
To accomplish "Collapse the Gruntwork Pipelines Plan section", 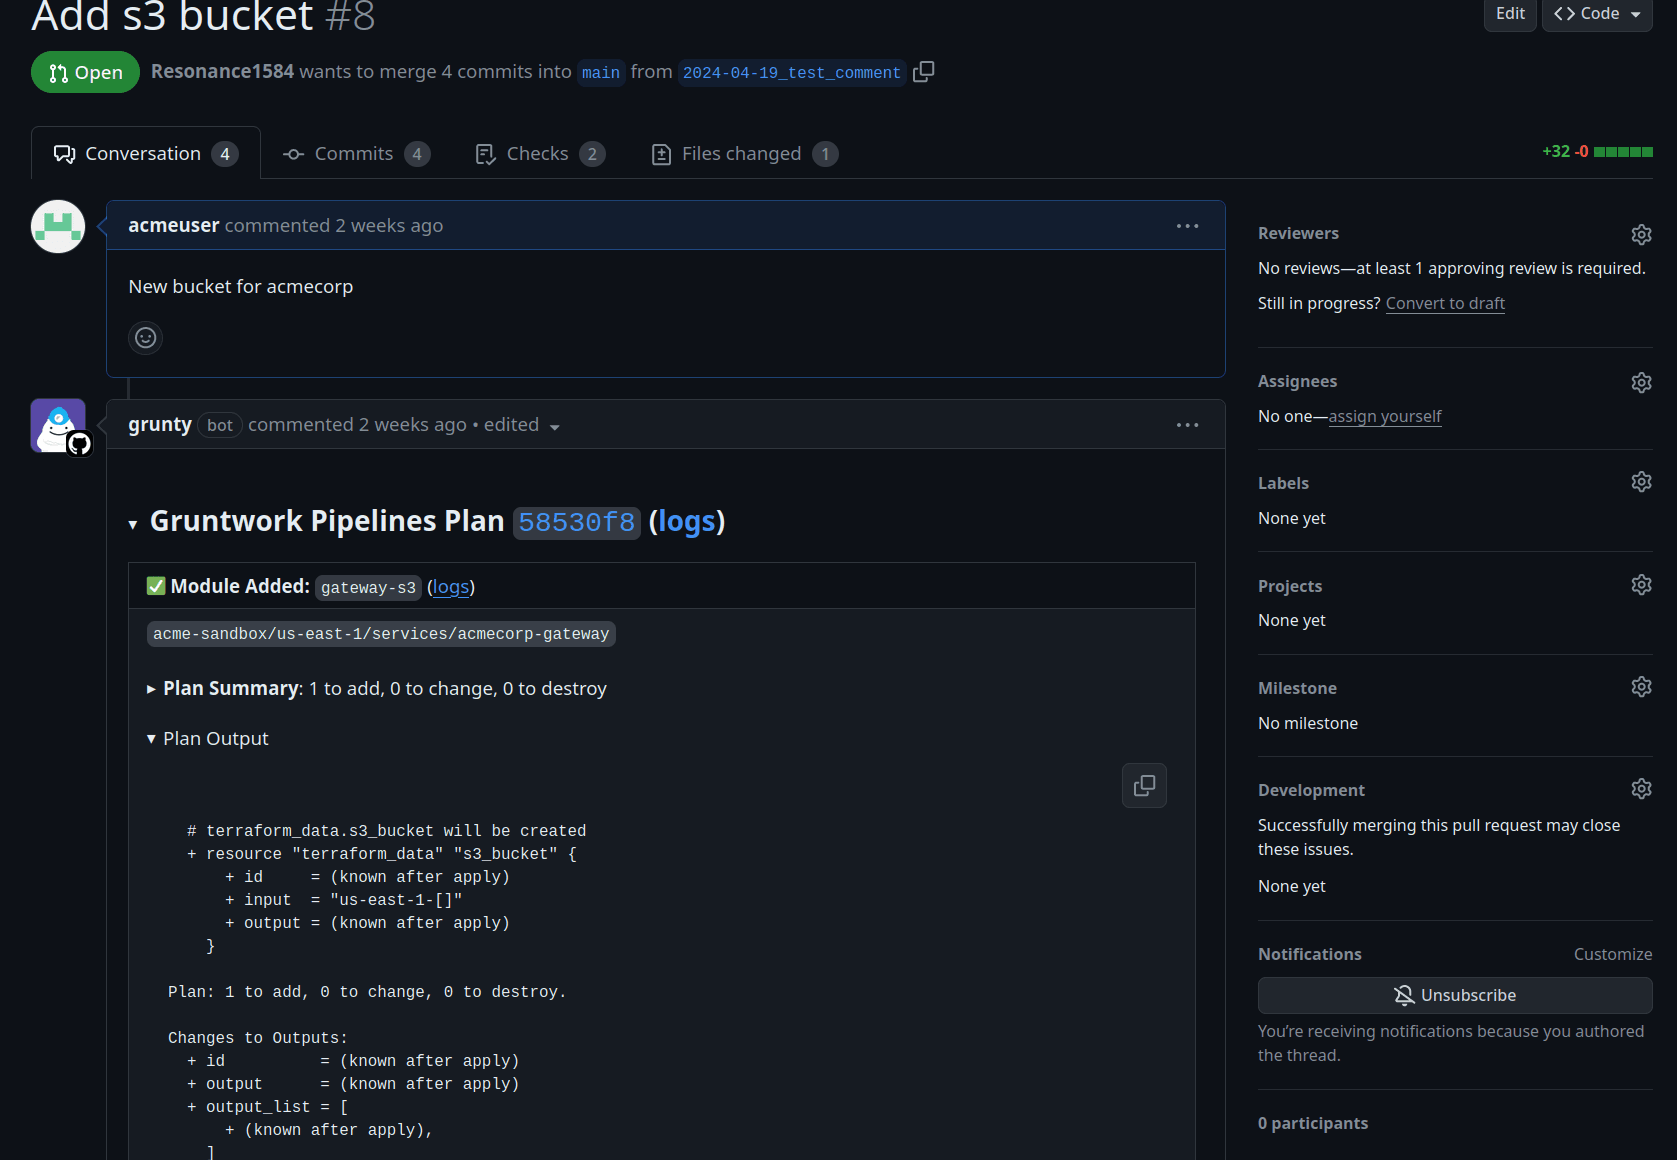I will (133, 524).
